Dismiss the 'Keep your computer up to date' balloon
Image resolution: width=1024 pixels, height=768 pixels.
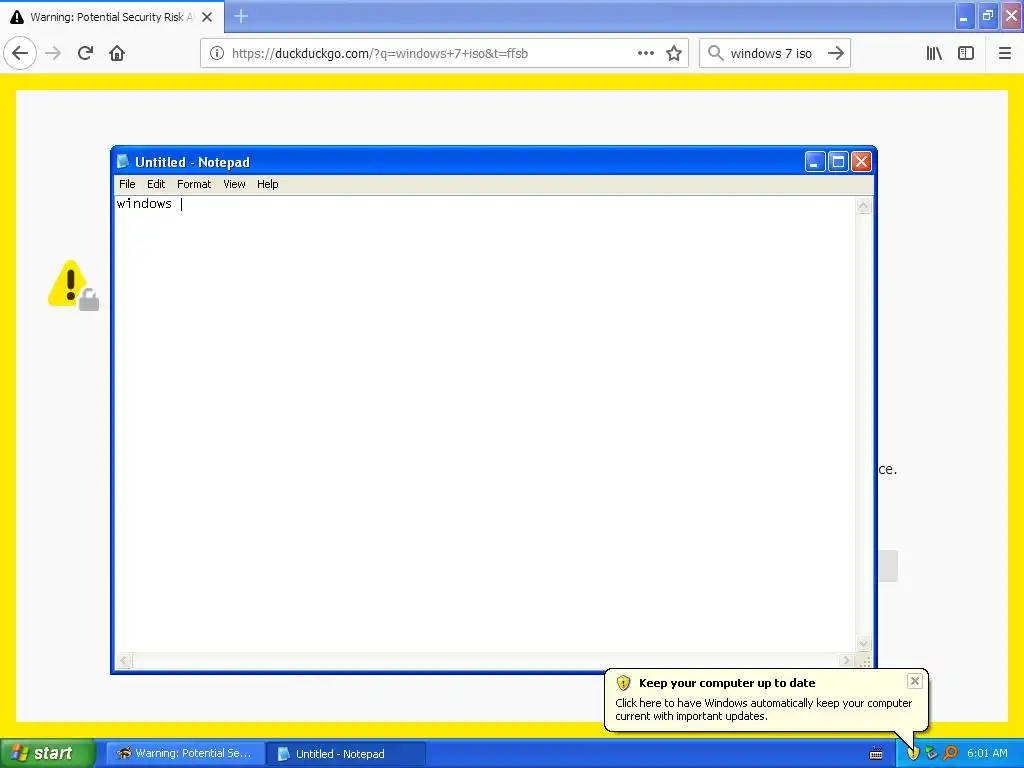point(914,681)
